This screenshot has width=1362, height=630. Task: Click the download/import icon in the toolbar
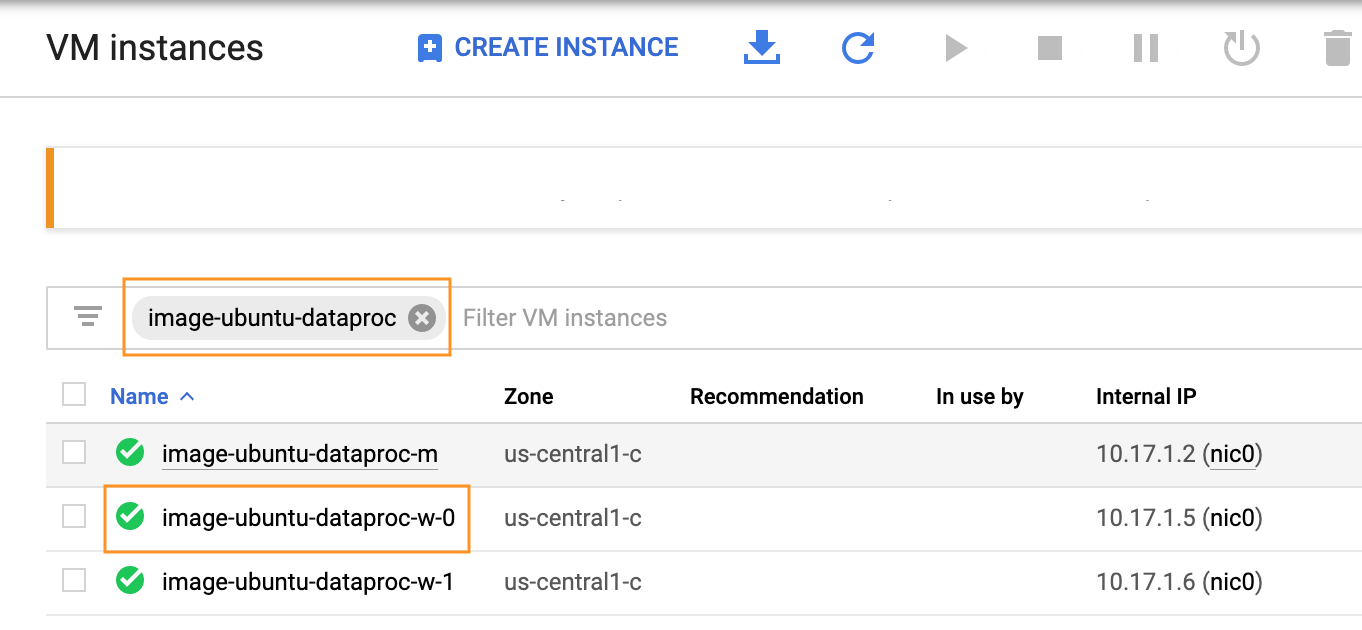(762, 47)
